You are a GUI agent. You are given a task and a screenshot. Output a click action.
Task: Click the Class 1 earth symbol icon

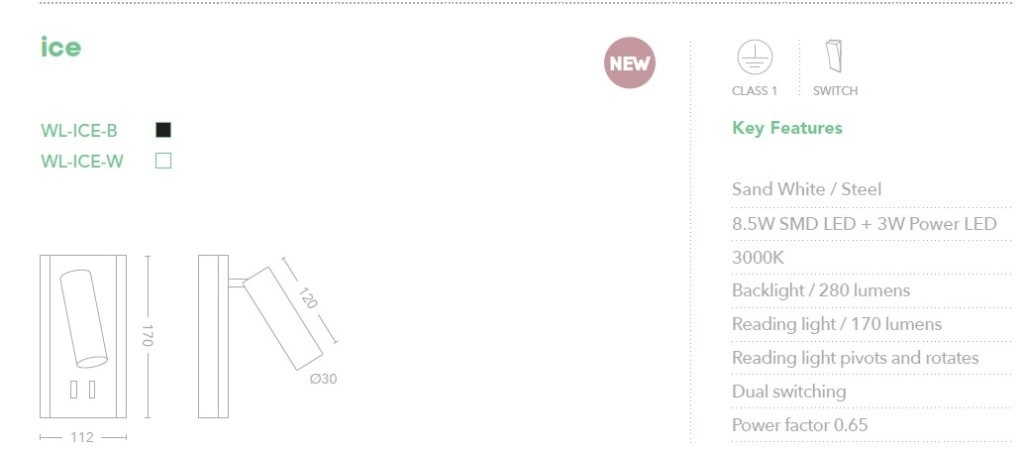[x=754, y=57]
